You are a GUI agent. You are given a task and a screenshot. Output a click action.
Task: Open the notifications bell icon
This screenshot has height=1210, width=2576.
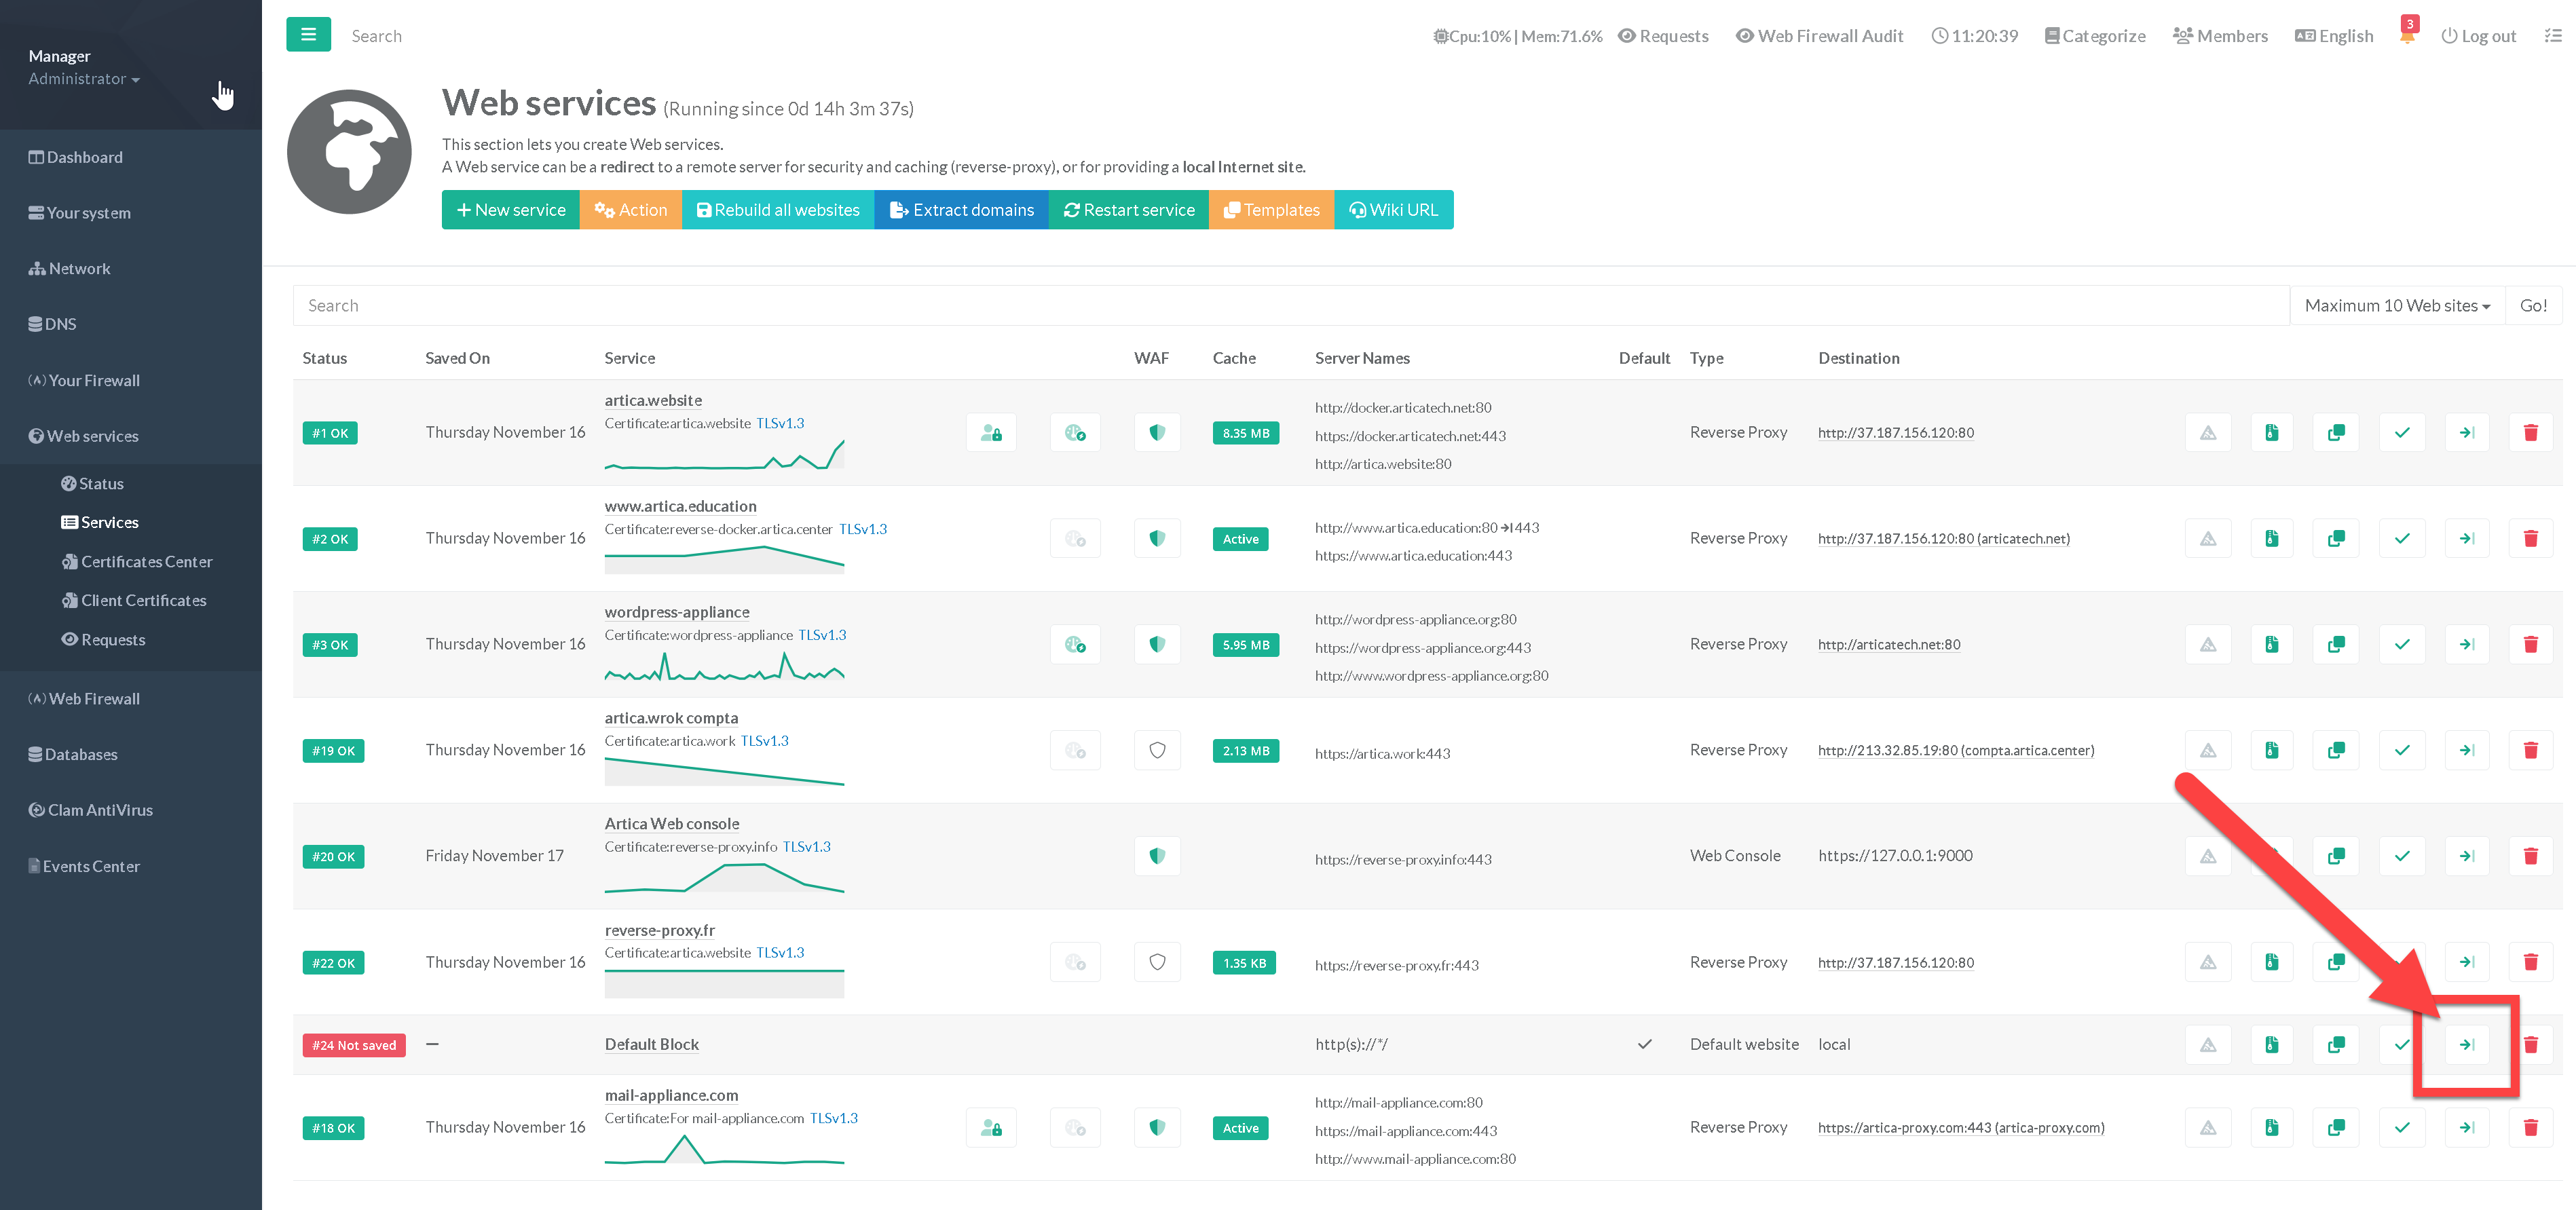point(2407,36)
